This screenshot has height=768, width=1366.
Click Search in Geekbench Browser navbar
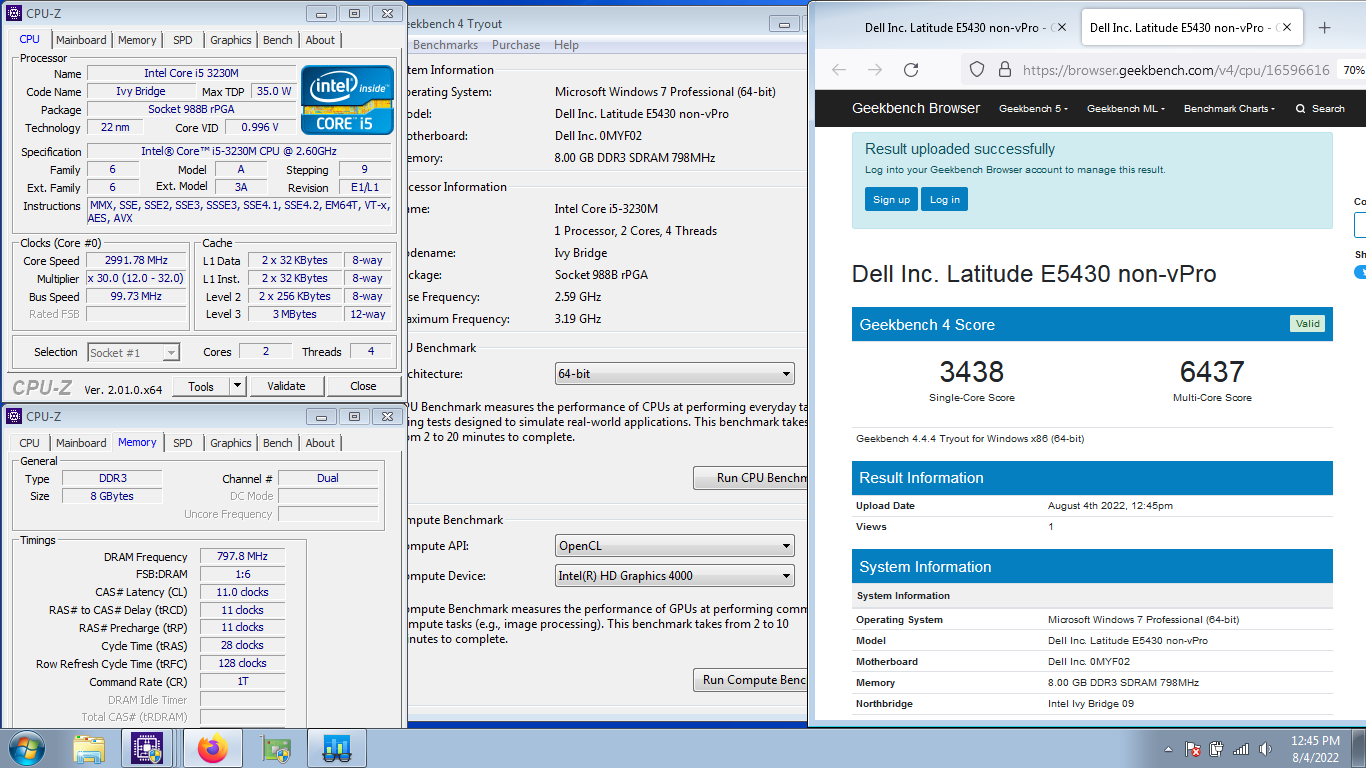[1320, 108]
